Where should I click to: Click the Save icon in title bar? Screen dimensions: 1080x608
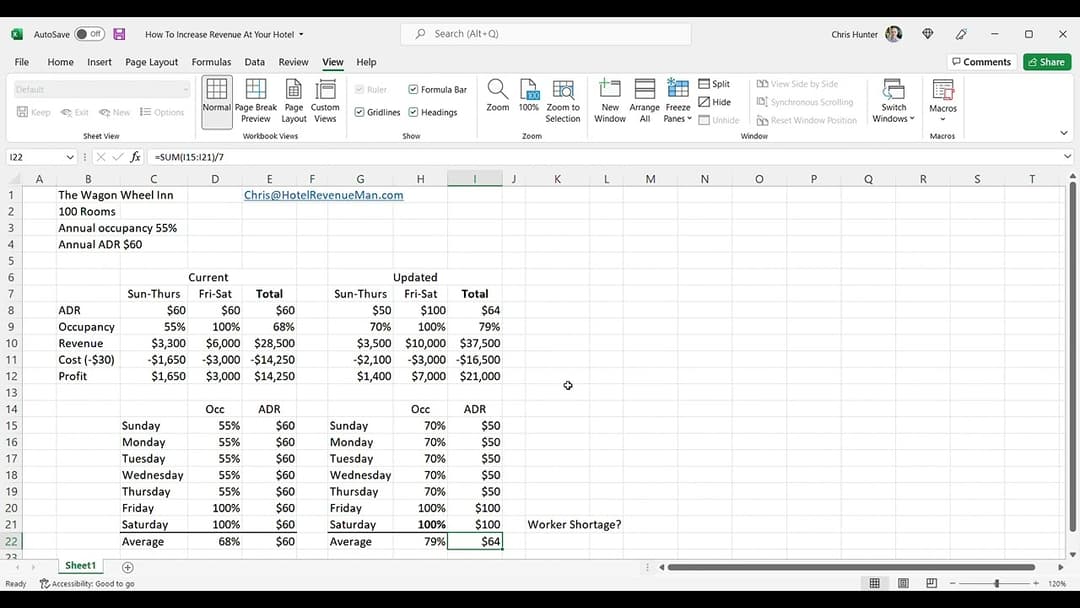click(119, 34)
